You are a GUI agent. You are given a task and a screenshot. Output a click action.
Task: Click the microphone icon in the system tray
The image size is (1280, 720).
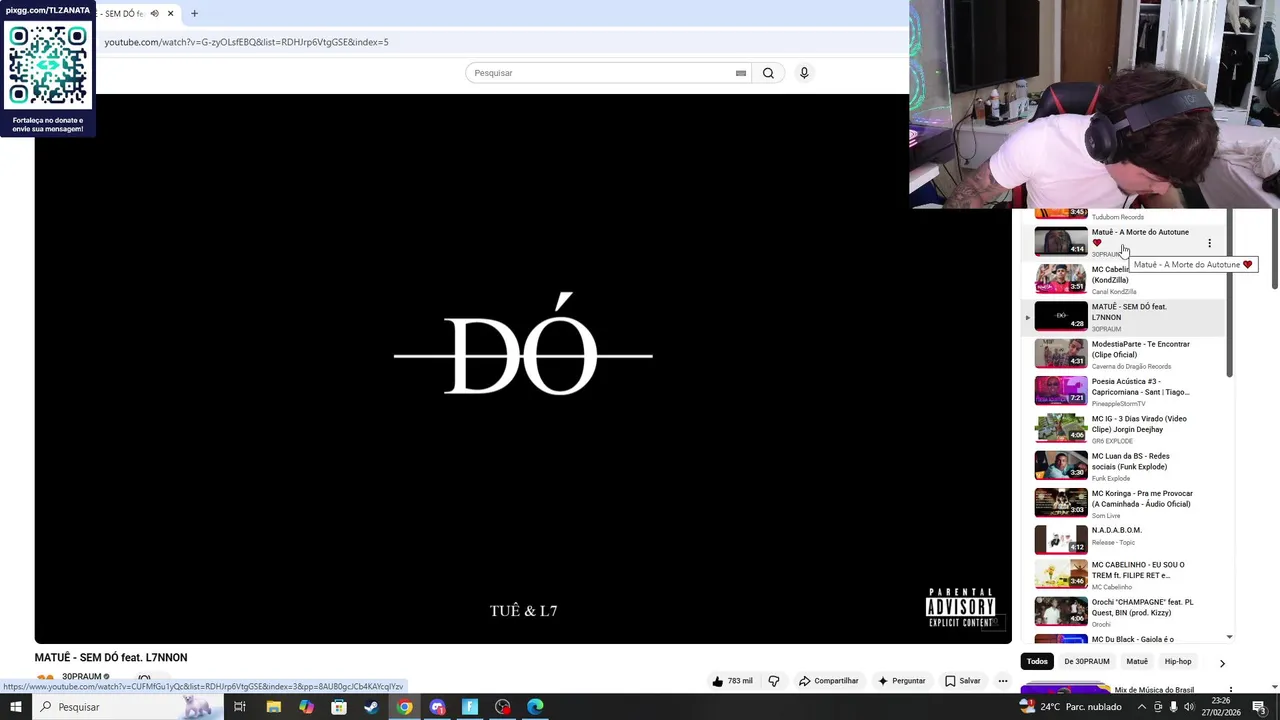click(x=1173, y=707)
